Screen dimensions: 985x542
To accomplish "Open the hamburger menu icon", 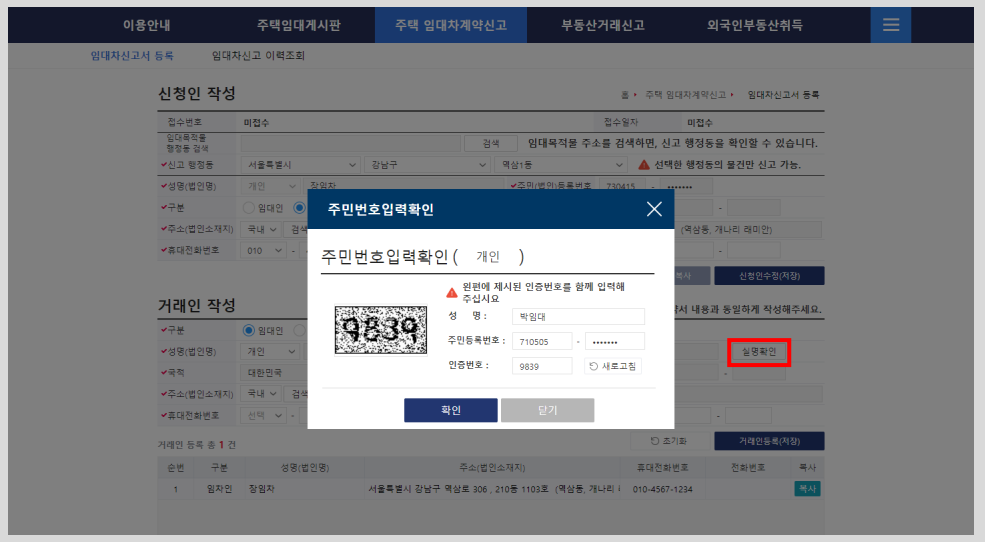I will click(x=891, y=25).
